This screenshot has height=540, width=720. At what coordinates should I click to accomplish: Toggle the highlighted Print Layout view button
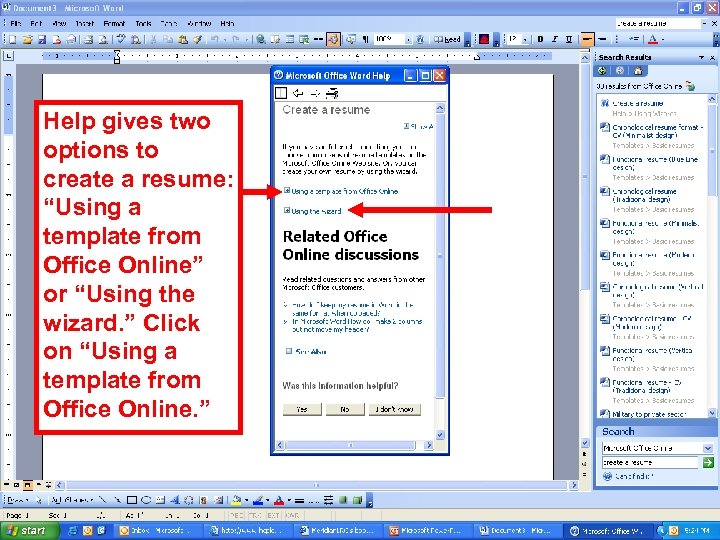(28, 485)
